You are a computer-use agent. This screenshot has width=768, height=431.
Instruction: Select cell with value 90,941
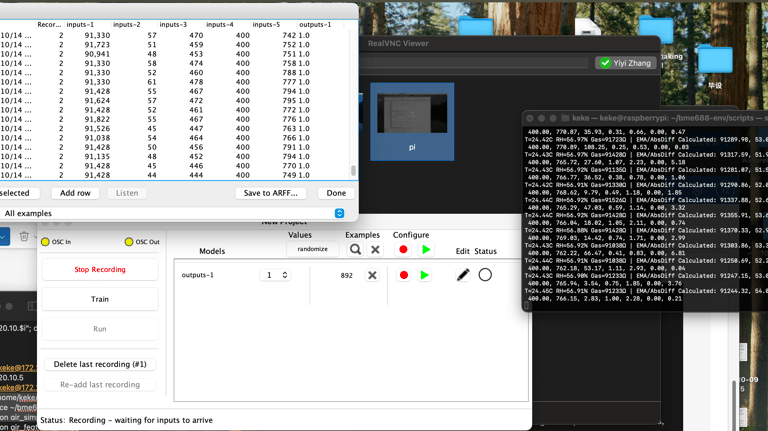[97, 54]
